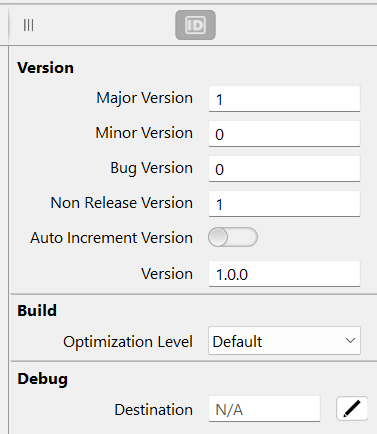Click into the Non Release Version field
The width and height of the screenshot is (377, 434).
pos(284,204)
